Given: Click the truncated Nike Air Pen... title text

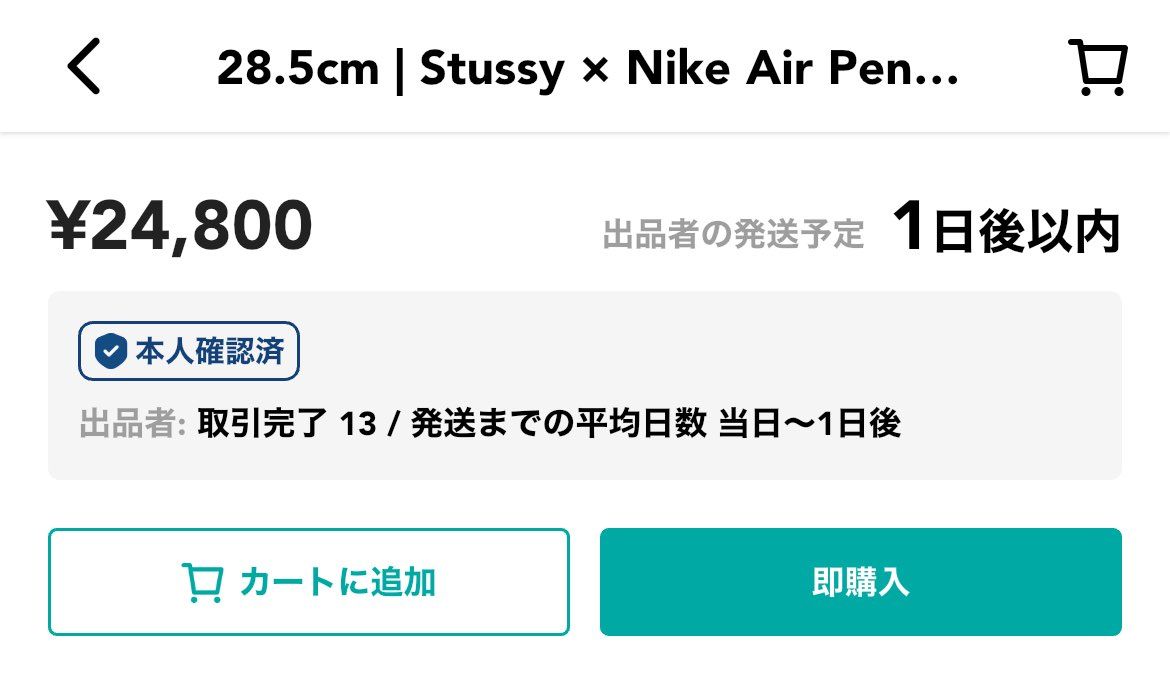Looking at the screenshot, I should tap(792, 68).
